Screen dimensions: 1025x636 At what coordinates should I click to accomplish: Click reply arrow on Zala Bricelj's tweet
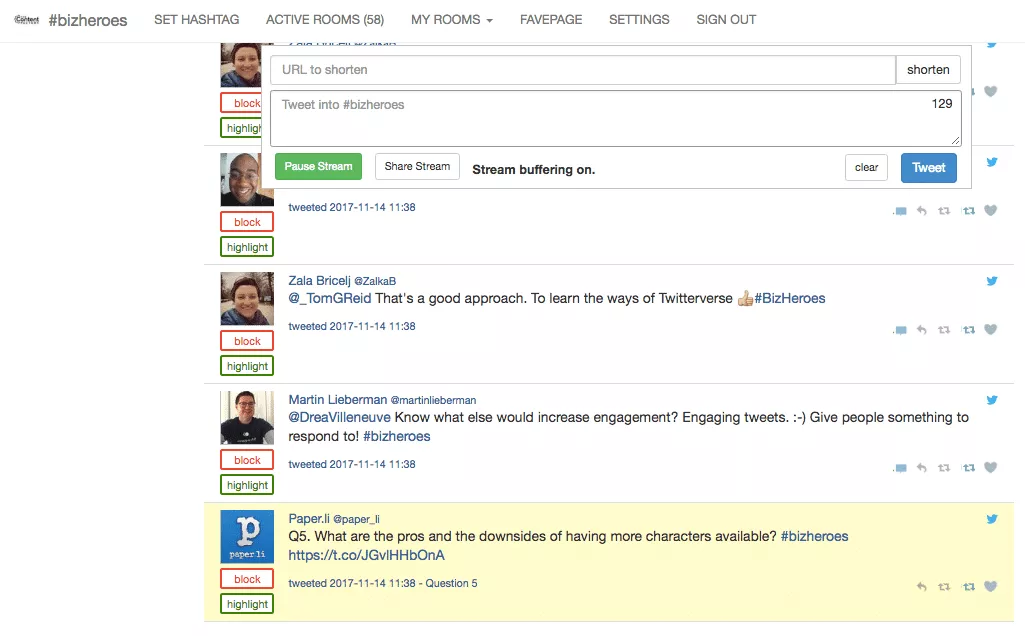point(921,330)
